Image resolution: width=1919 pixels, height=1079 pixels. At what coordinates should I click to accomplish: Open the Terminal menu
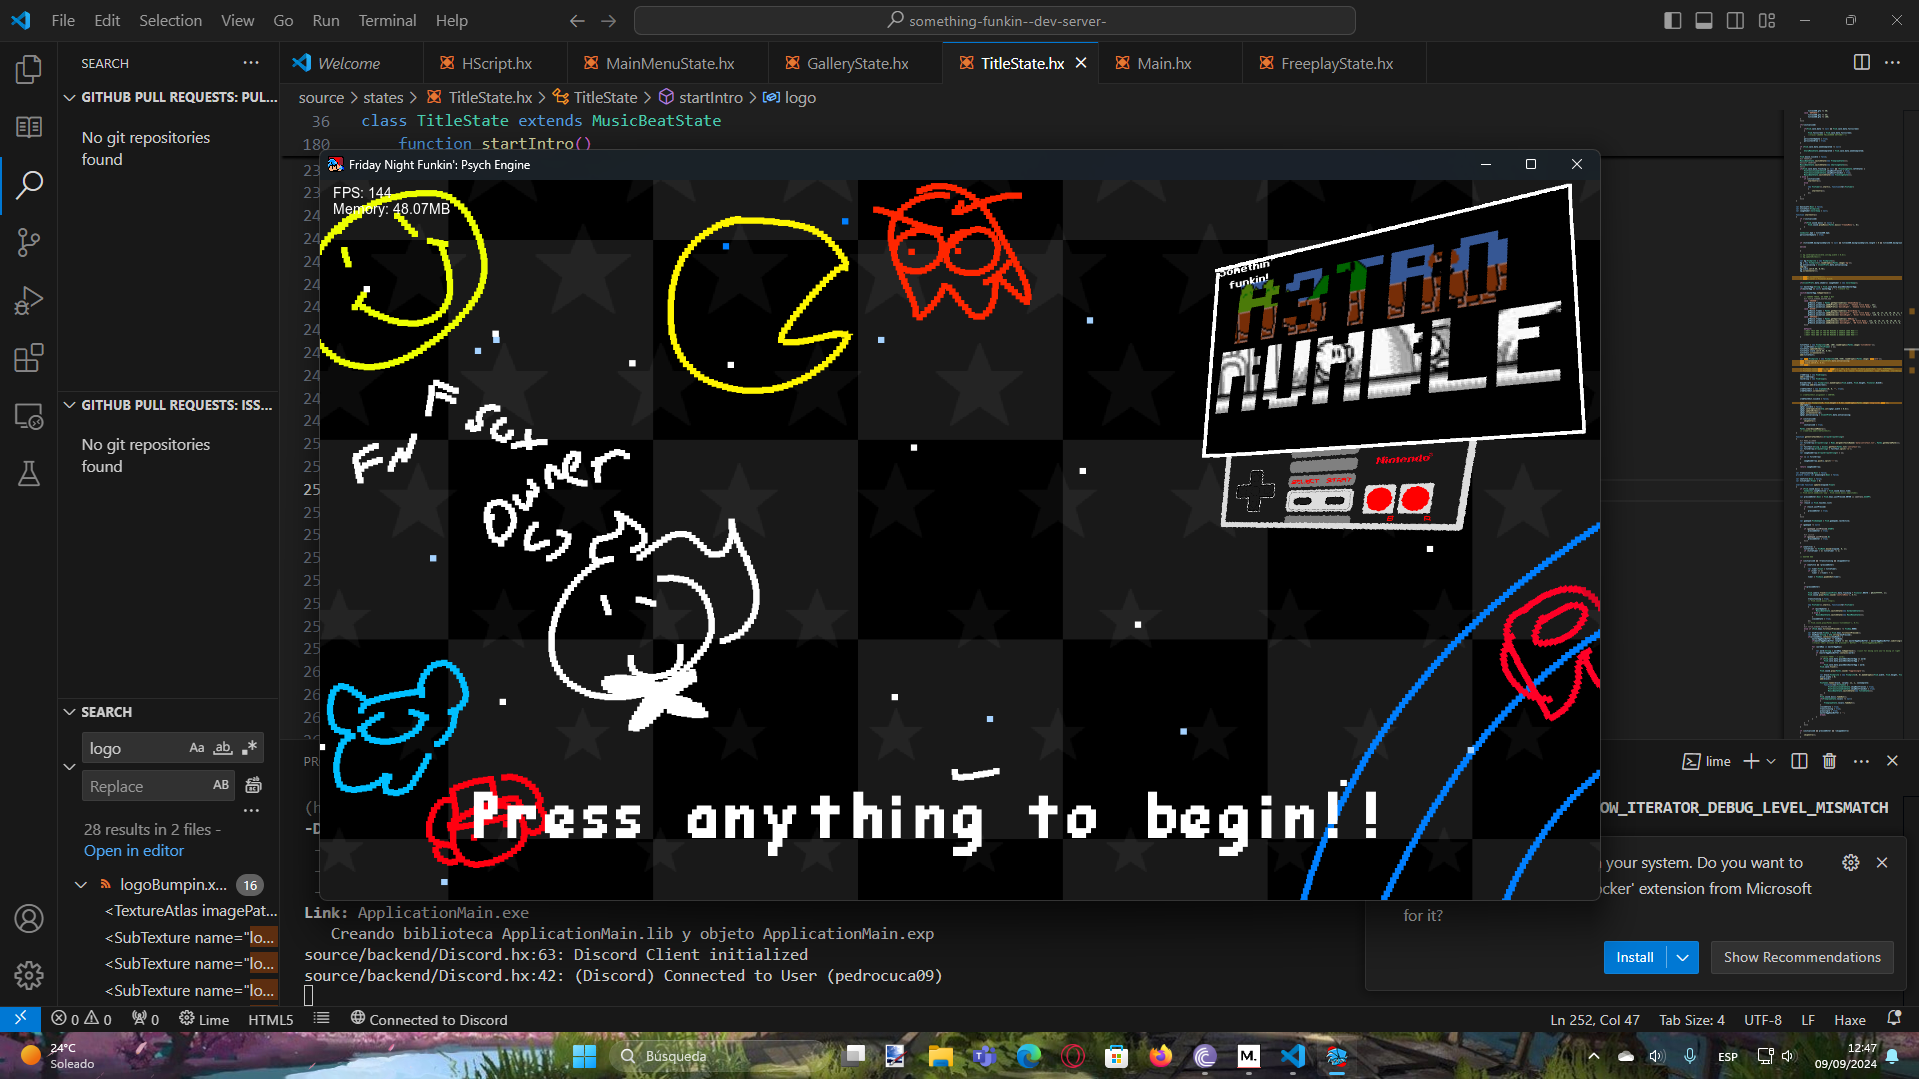click(387, 20)
